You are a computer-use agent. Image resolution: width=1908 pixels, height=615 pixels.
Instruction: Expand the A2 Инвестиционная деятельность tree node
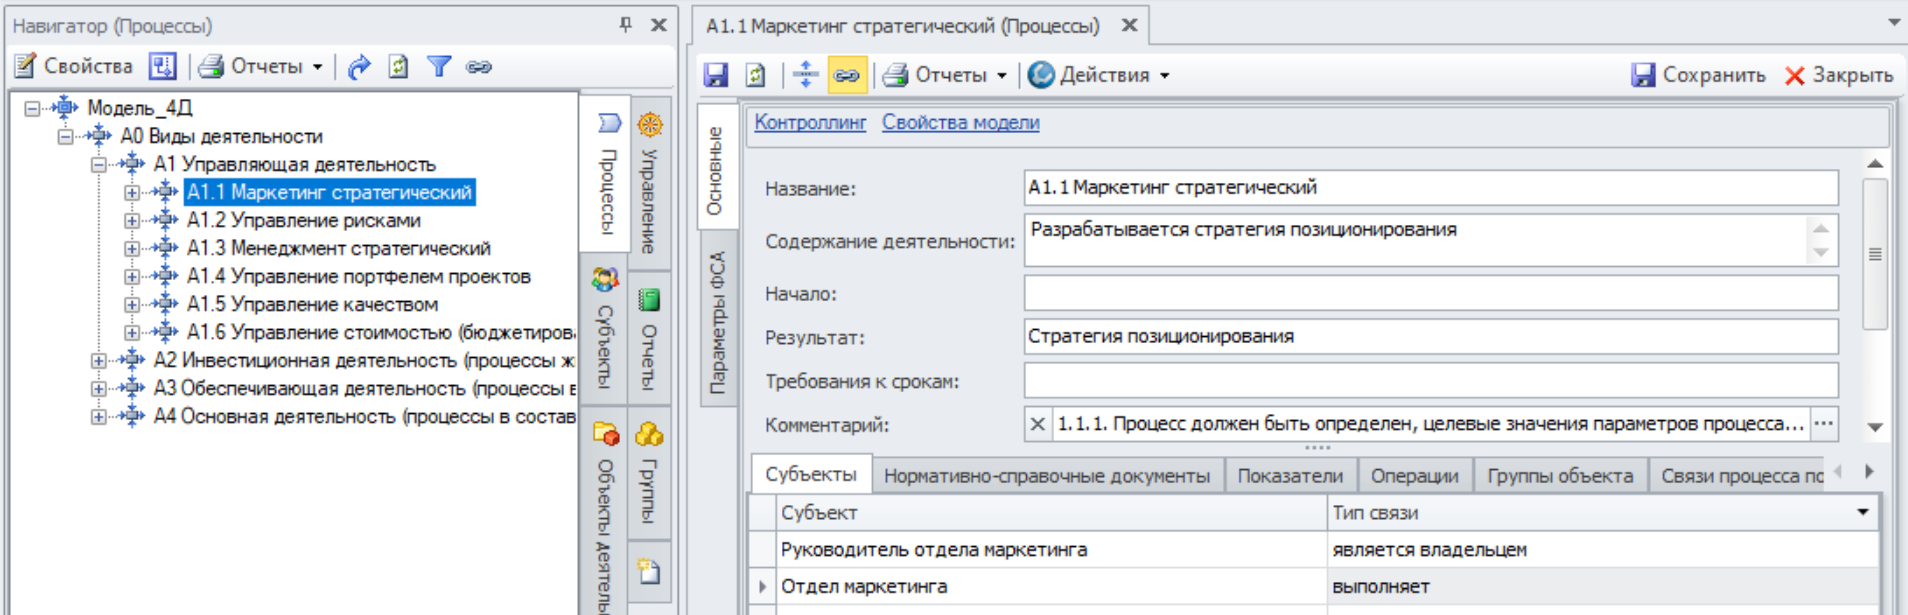pos(98,360)
